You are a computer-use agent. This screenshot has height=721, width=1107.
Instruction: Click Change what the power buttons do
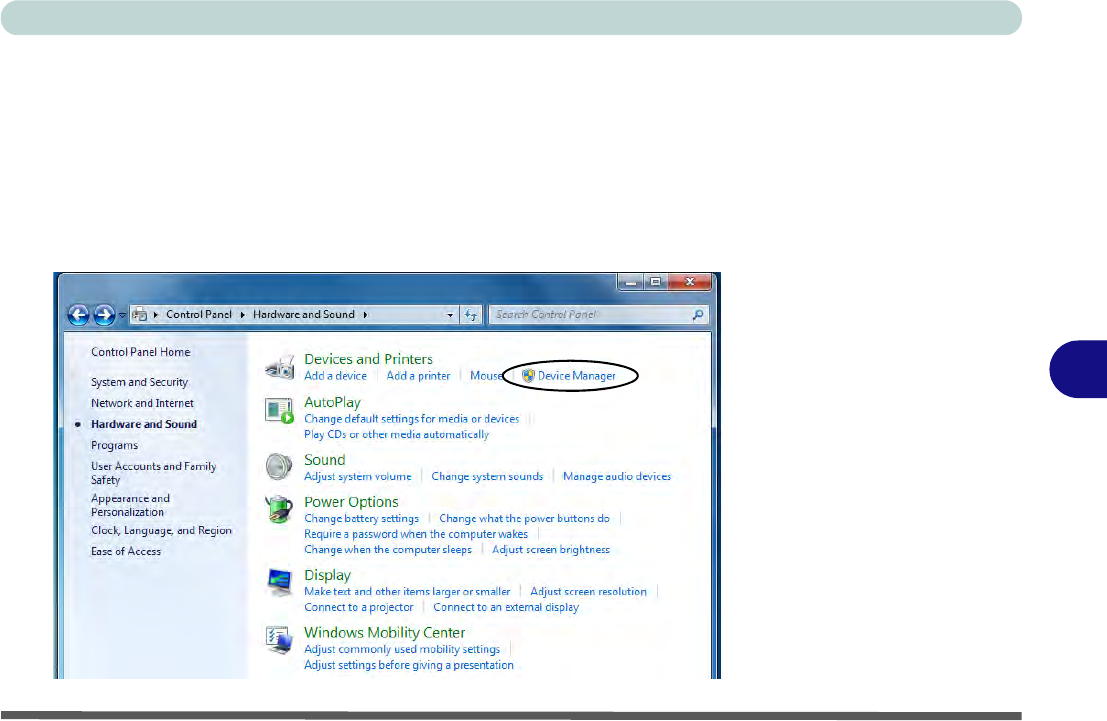click(524, 518)
